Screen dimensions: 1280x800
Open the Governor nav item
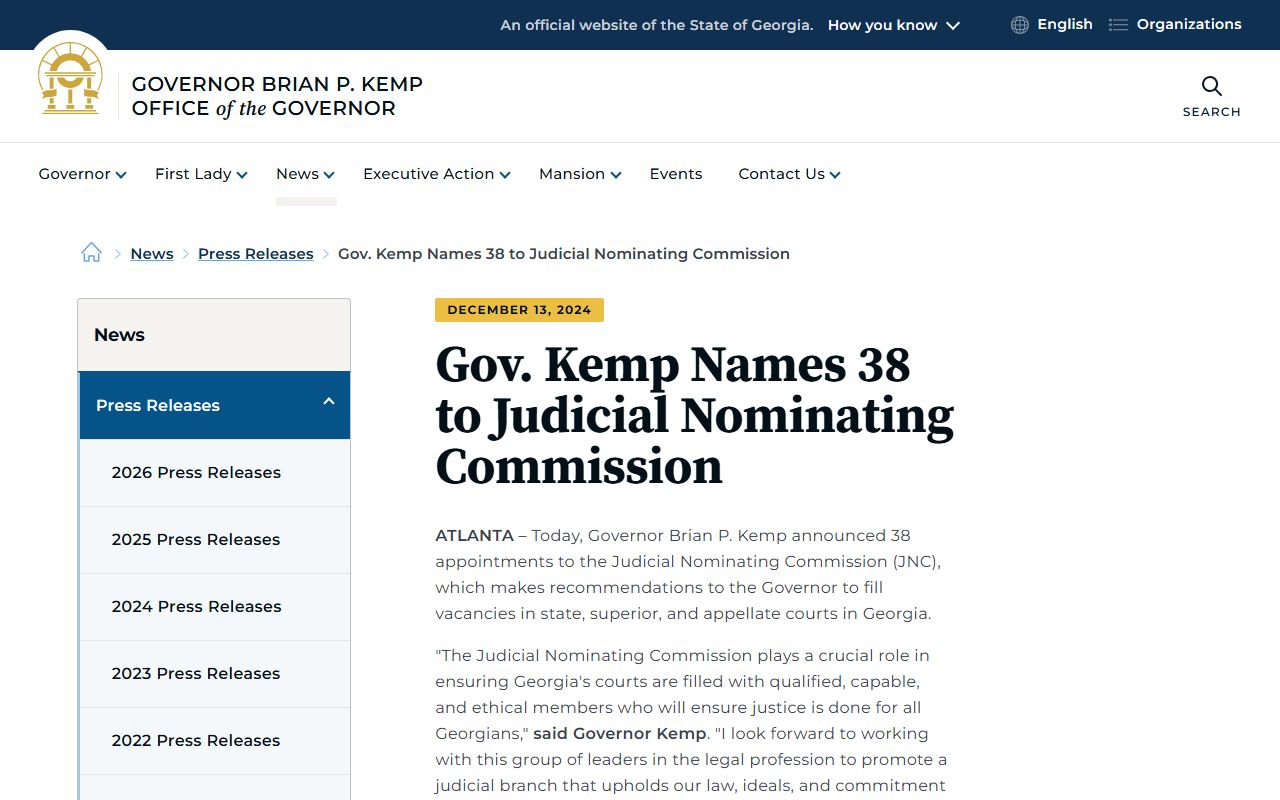pos(74,174)
